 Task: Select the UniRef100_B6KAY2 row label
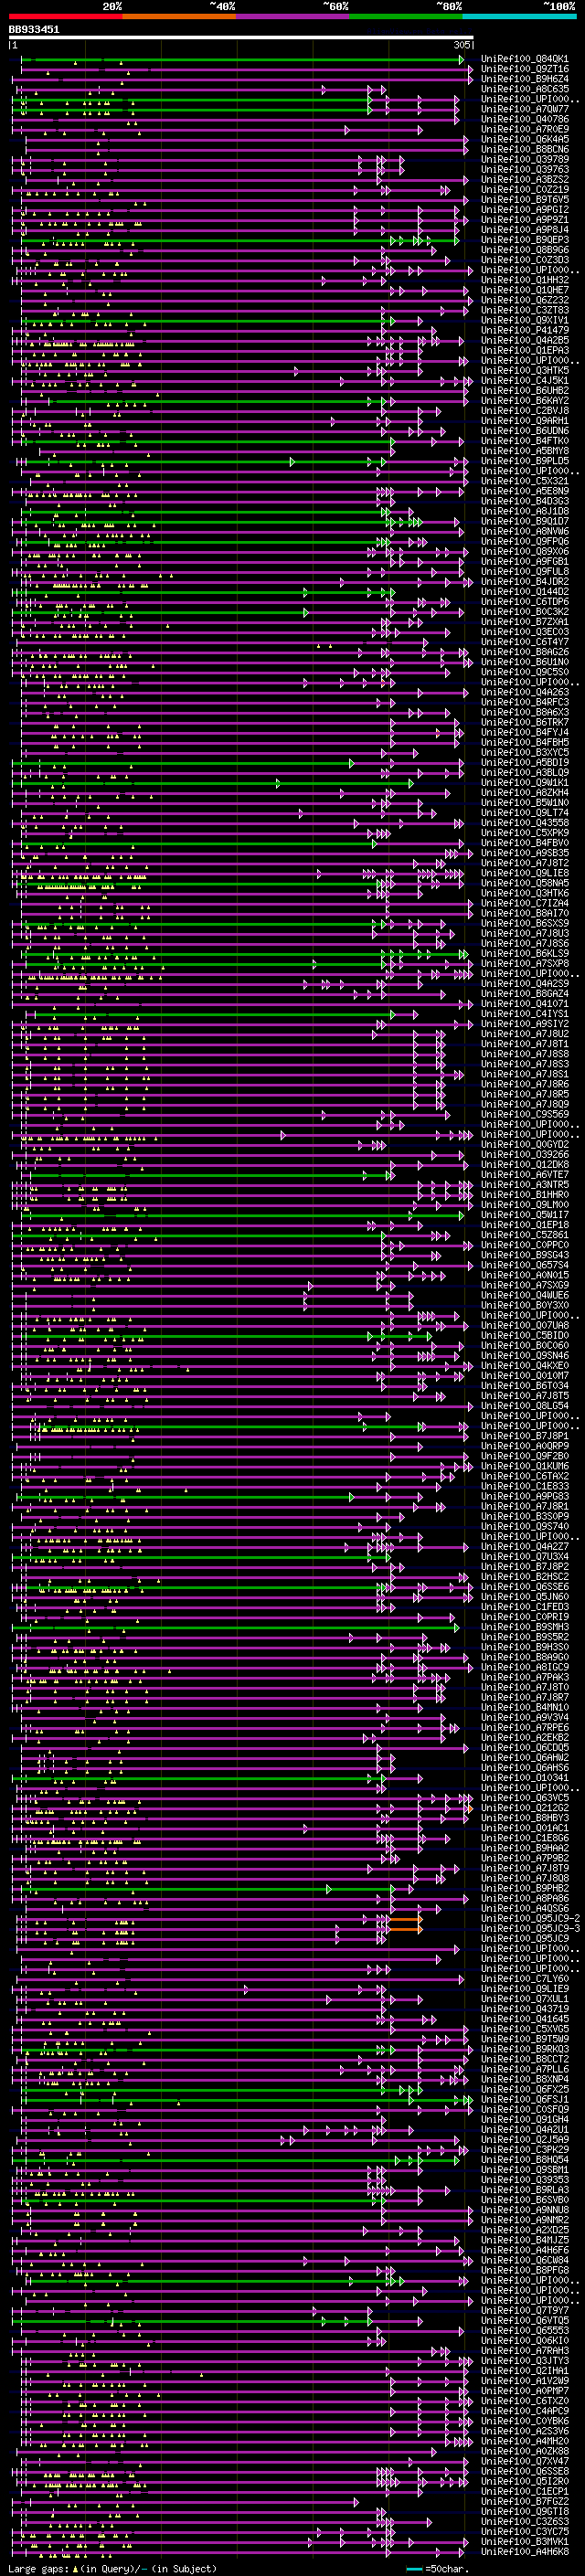pyautogui.click(x=525, y=401)
